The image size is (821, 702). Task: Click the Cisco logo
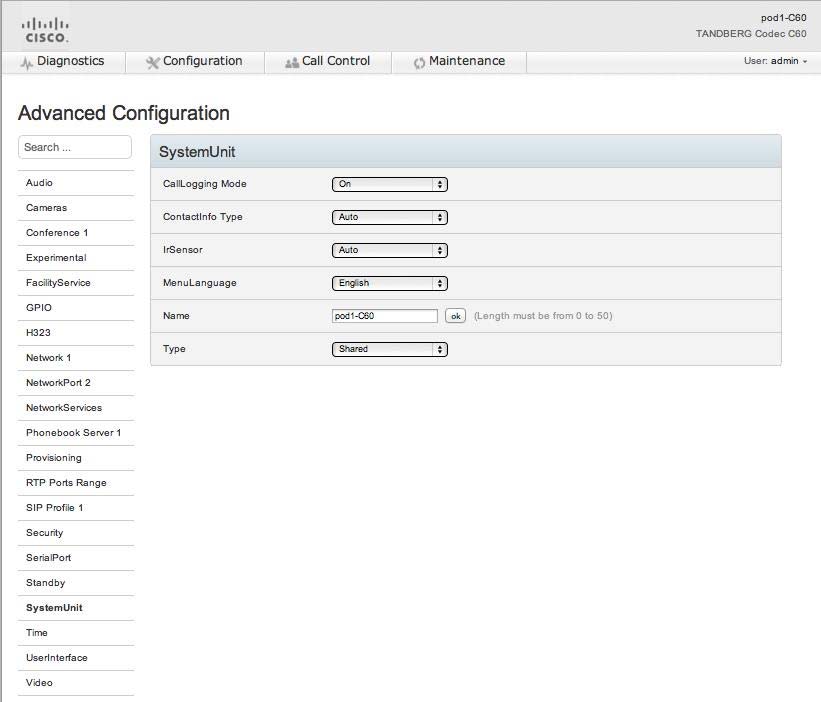45,30
